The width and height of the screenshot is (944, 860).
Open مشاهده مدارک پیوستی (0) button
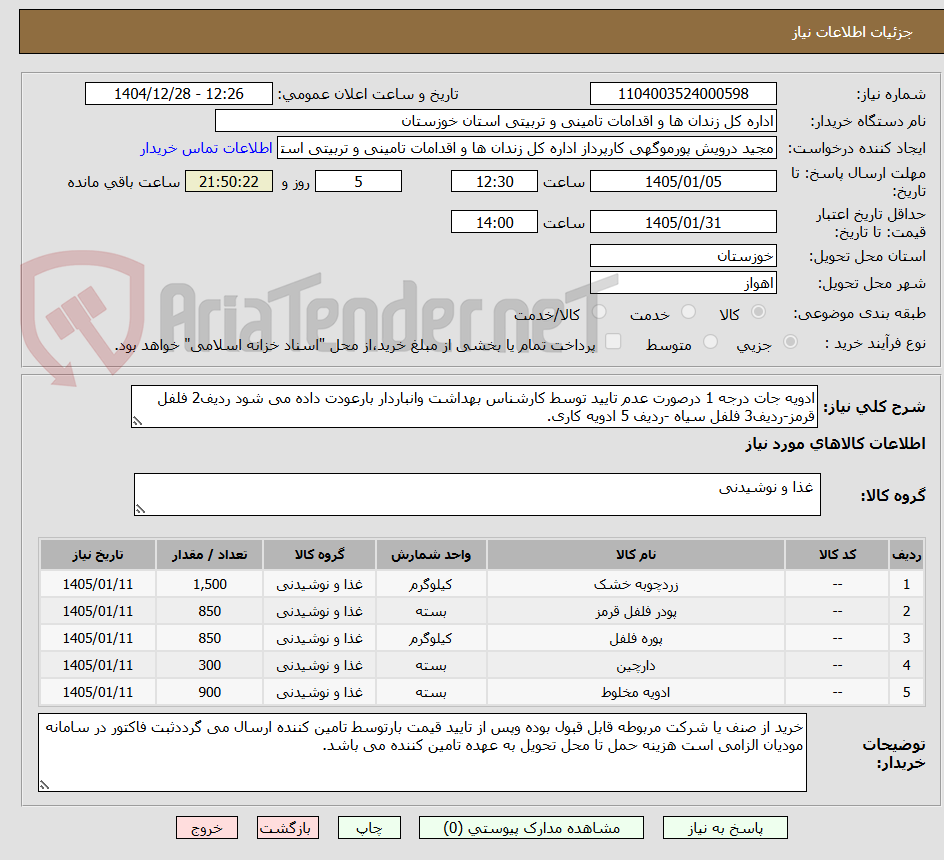pyautogui.click(x=531, y=828)
